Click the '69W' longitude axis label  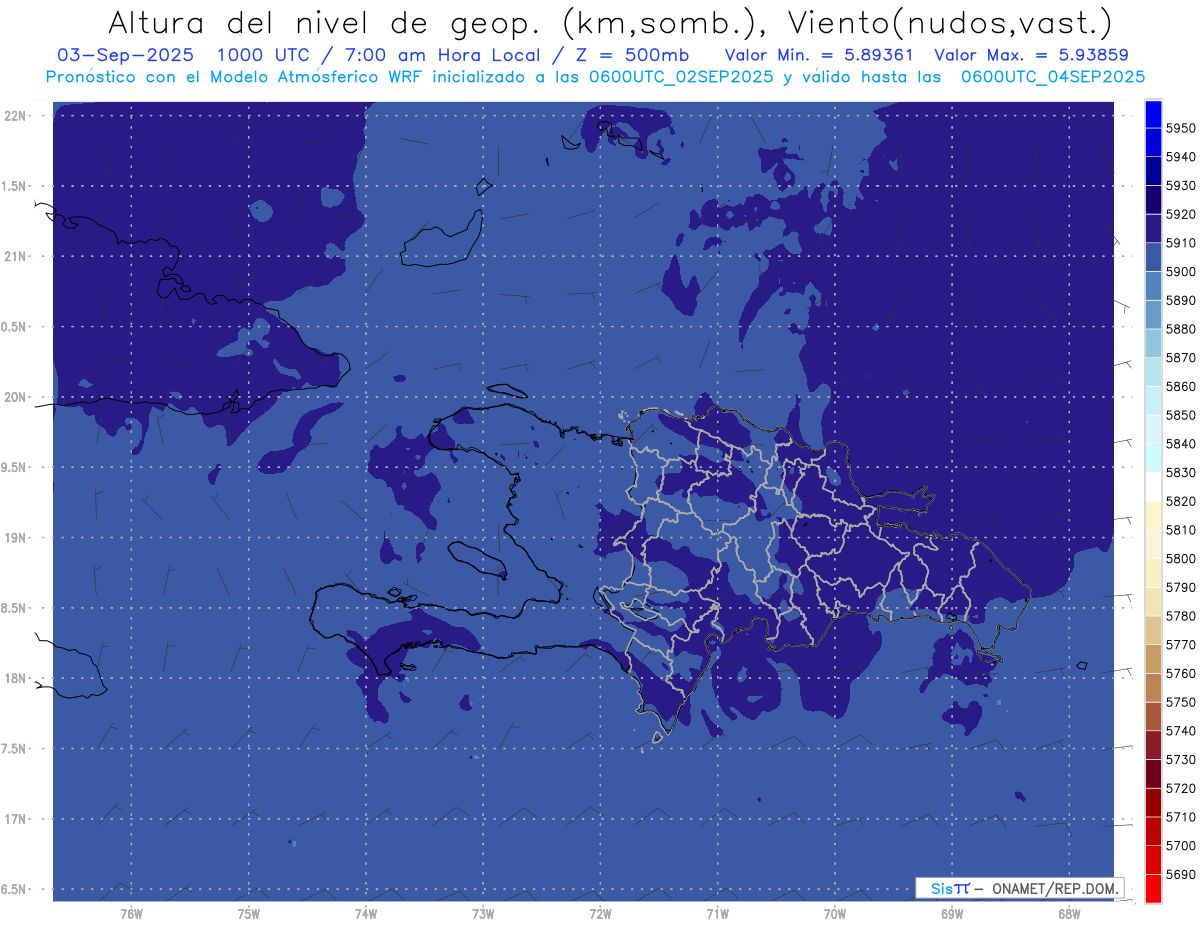tap(952, 913)
